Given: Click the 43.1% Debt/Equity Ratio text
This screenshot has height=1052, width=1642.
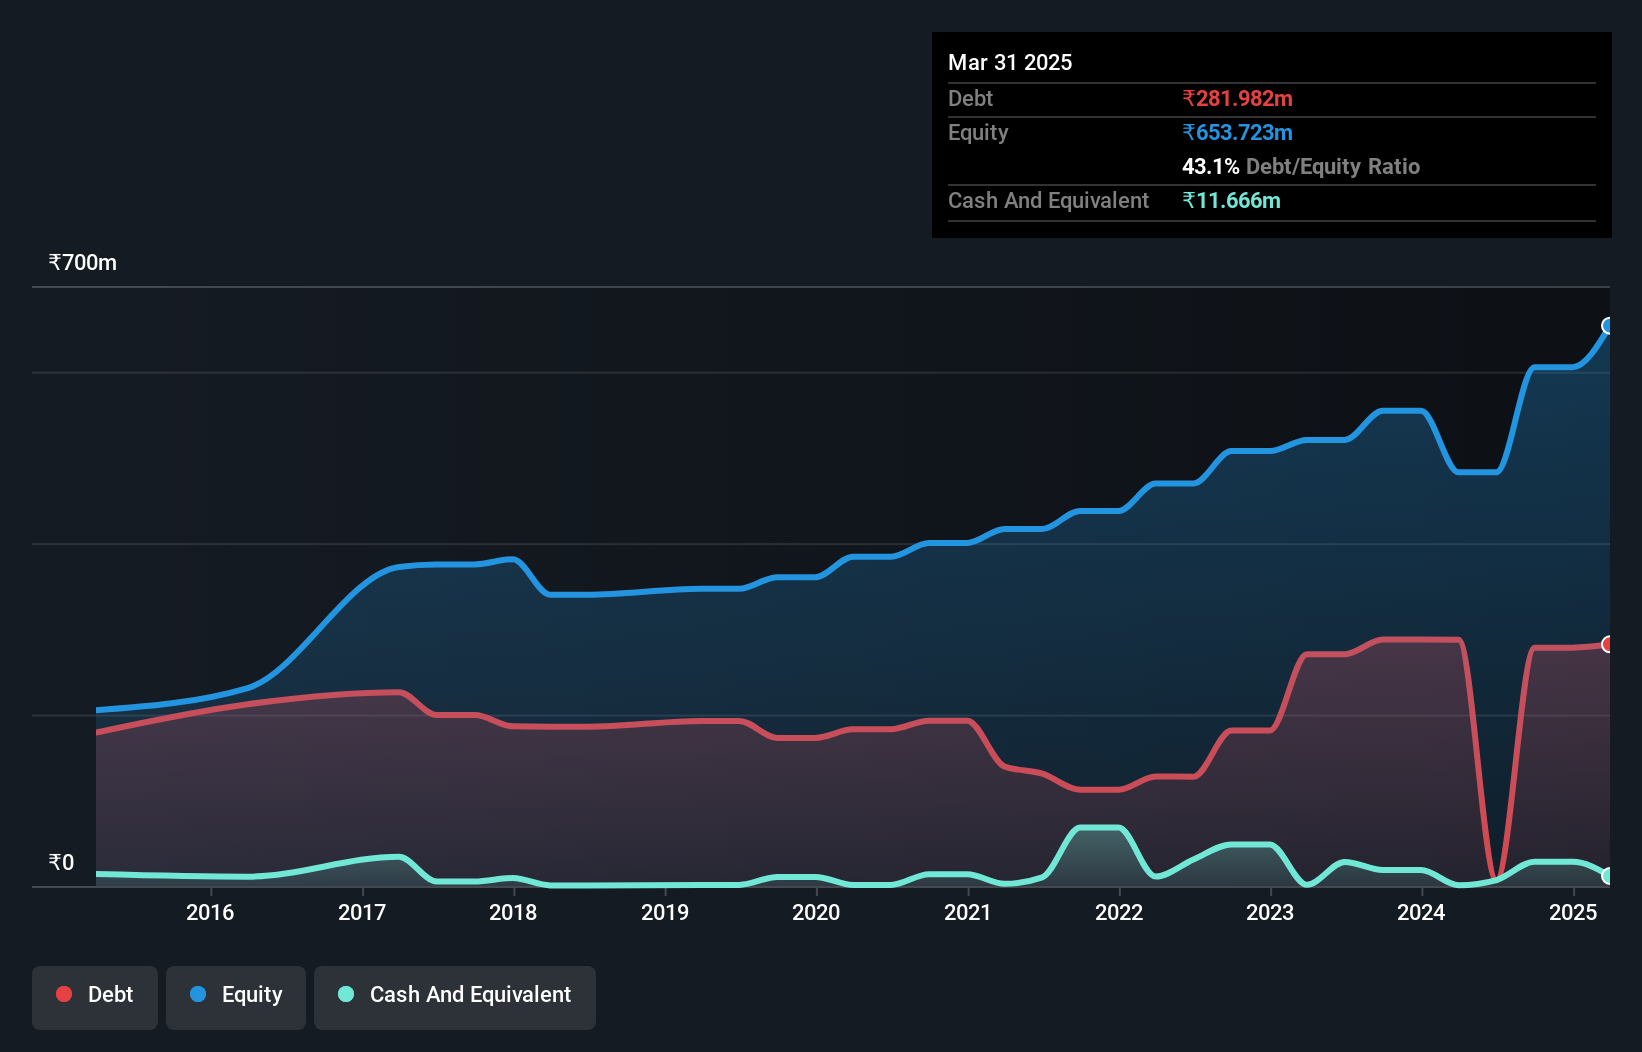Looking at the screenshot, I should coord(1301,166).
